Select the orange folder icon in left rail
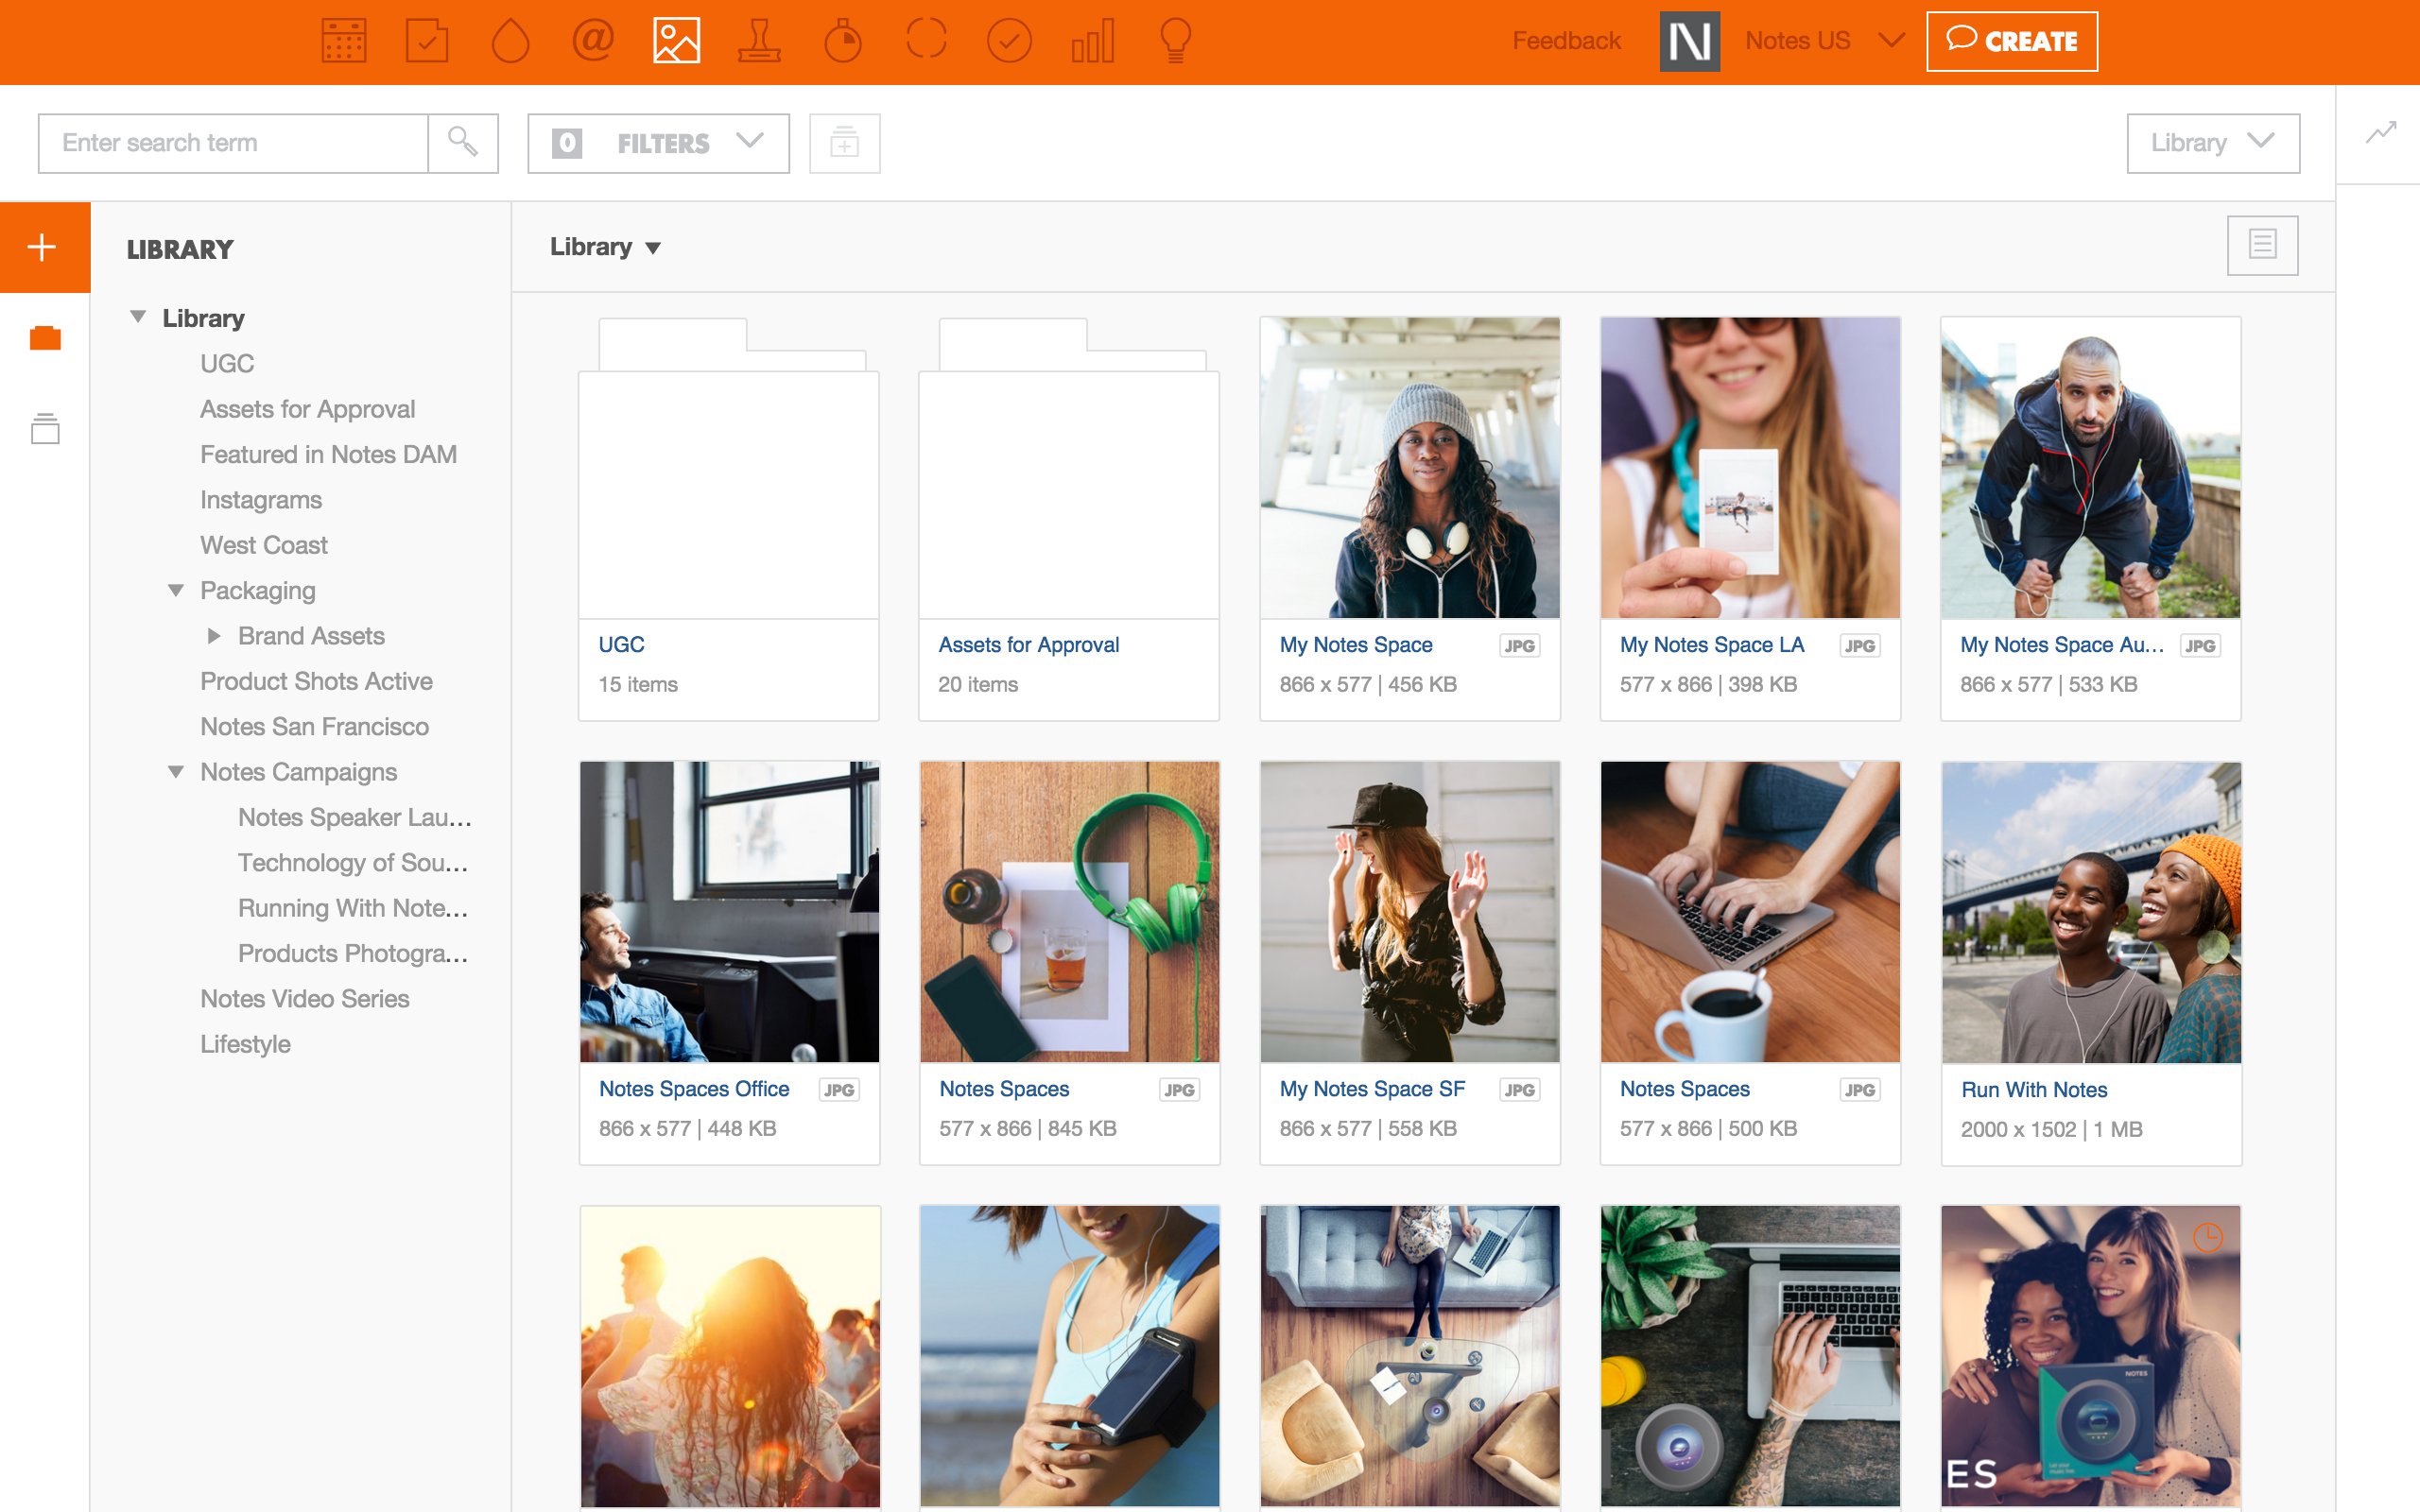This screenshot has height=1512, width=2420. tap(45, 338)
